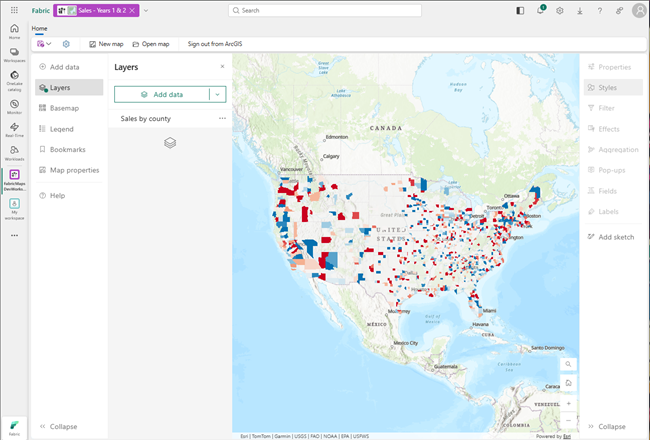Open OneLake catalog in the left navigation

point(15,80)
